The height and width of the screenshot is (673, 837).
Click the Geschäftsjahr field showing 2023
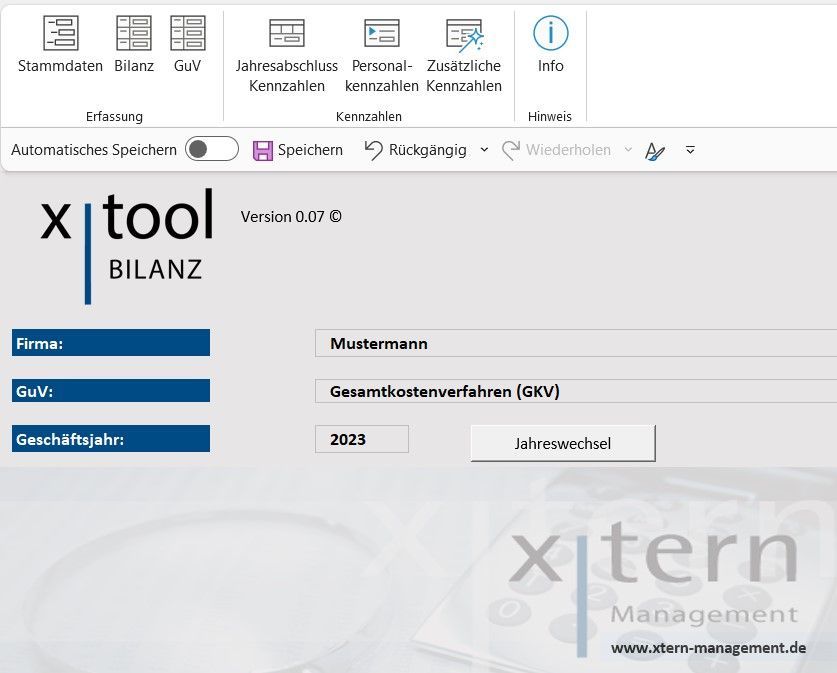(x=361, y=439)
